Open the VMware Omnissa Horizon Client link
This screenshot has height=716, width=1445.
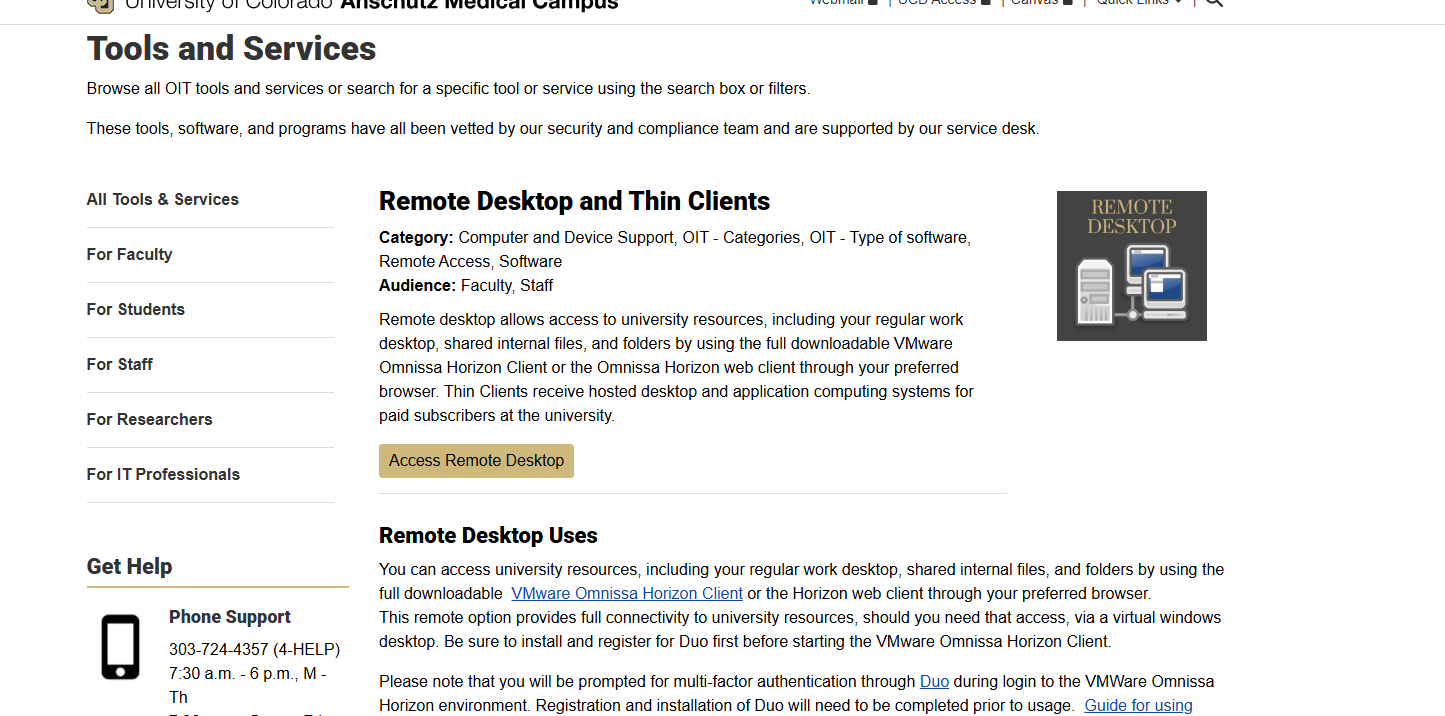coord(627,593)
